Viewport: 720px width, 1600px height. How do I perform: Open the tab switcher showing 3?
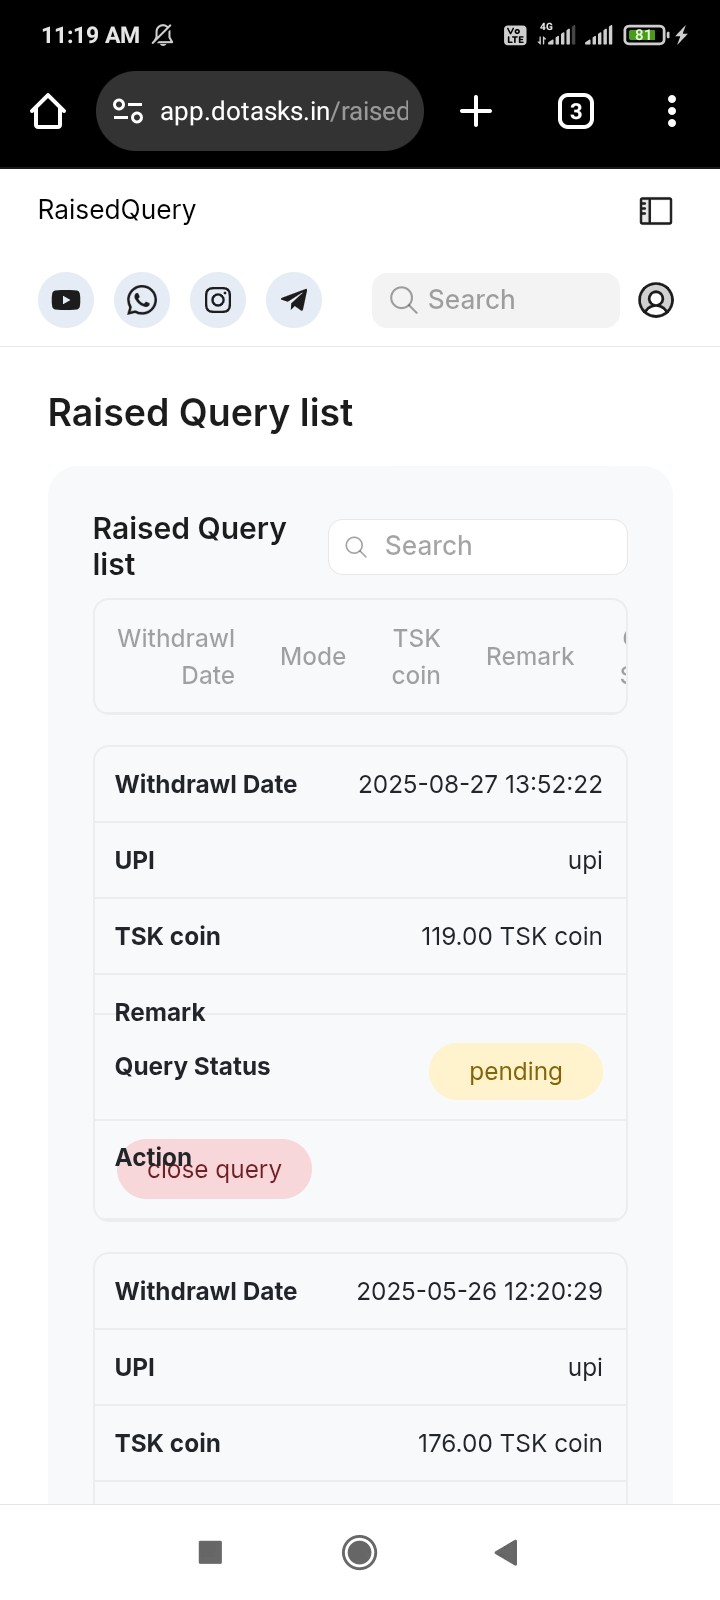point(575,111)
